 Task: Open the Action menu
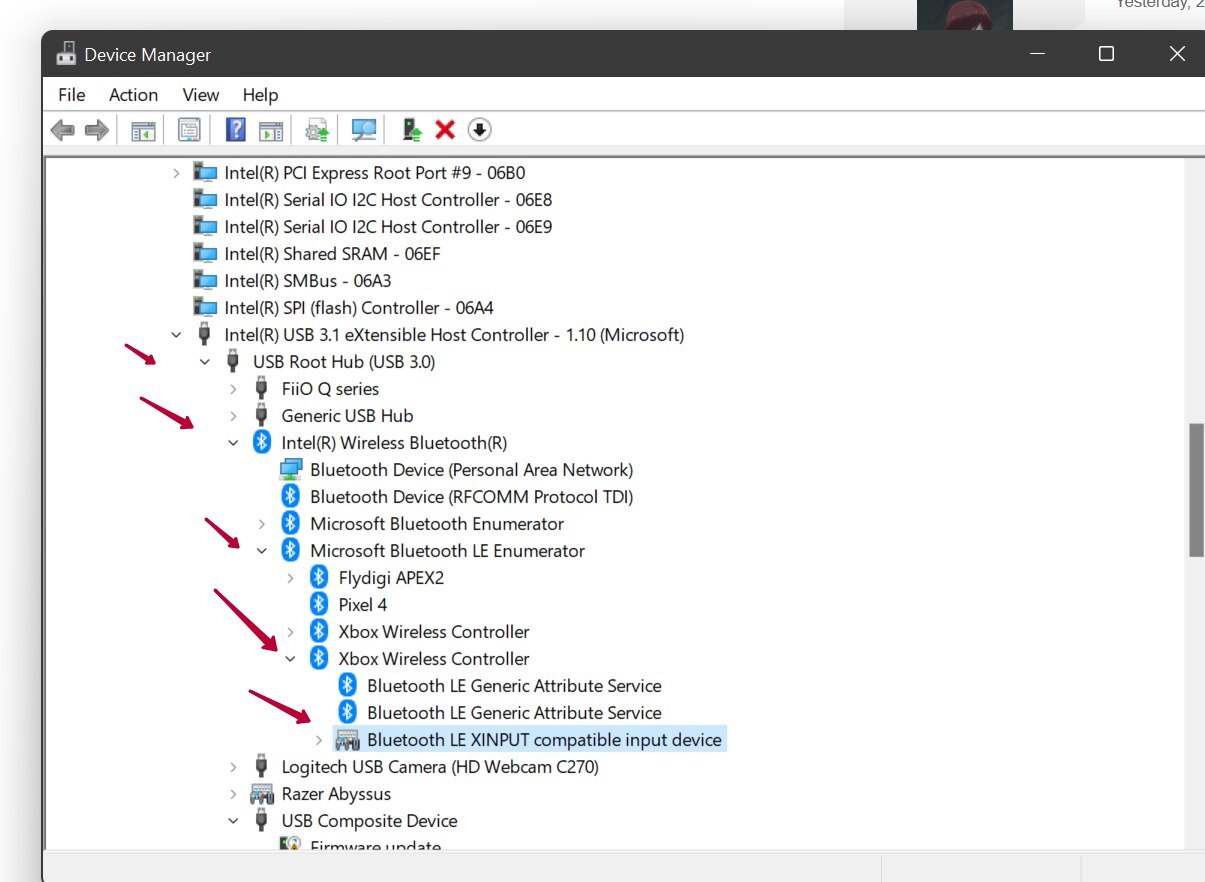133,95
